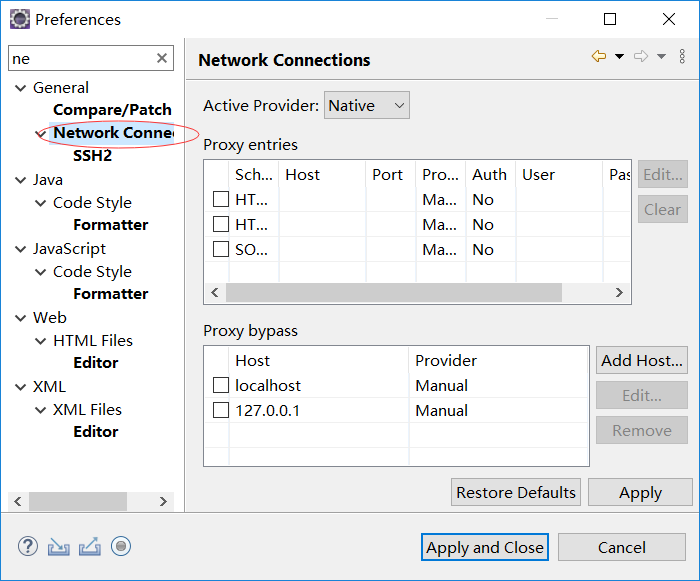Click the Help question mark icon
This screenshot has height=581, width=700.
coord(28,546)
